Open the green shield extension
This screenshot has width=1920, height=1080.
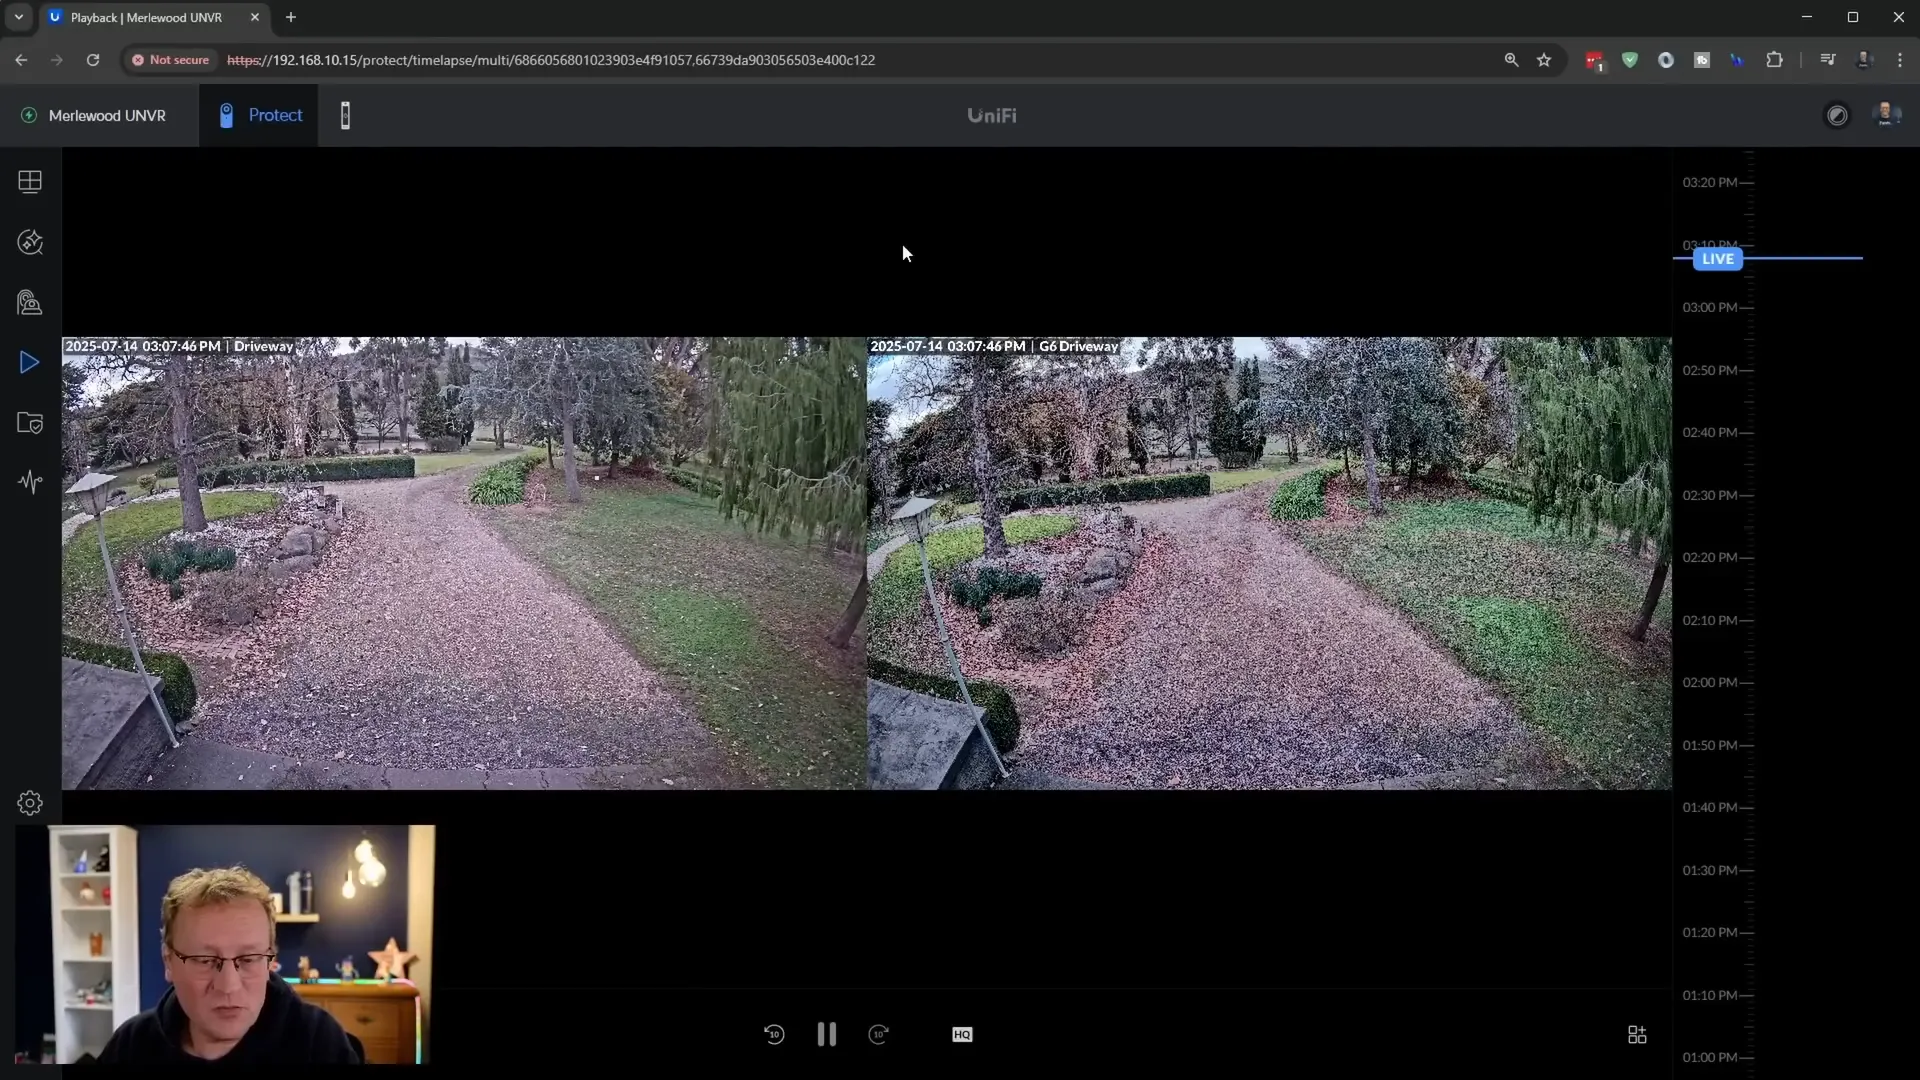coord(1630,60)
